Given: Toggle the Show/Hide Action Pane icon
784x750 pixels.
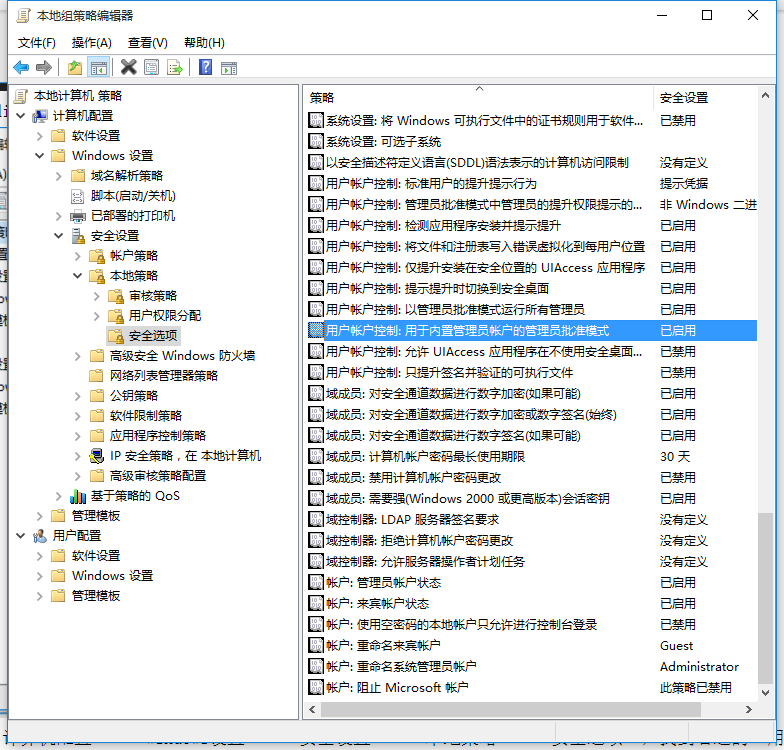Looking at the screenshot, I should point(228,67).
